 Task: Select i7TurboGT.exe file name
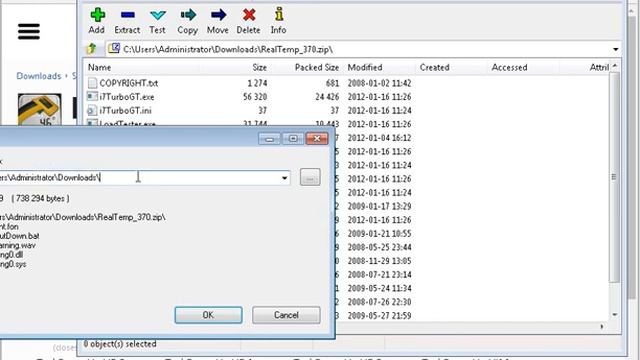[127, 97]
